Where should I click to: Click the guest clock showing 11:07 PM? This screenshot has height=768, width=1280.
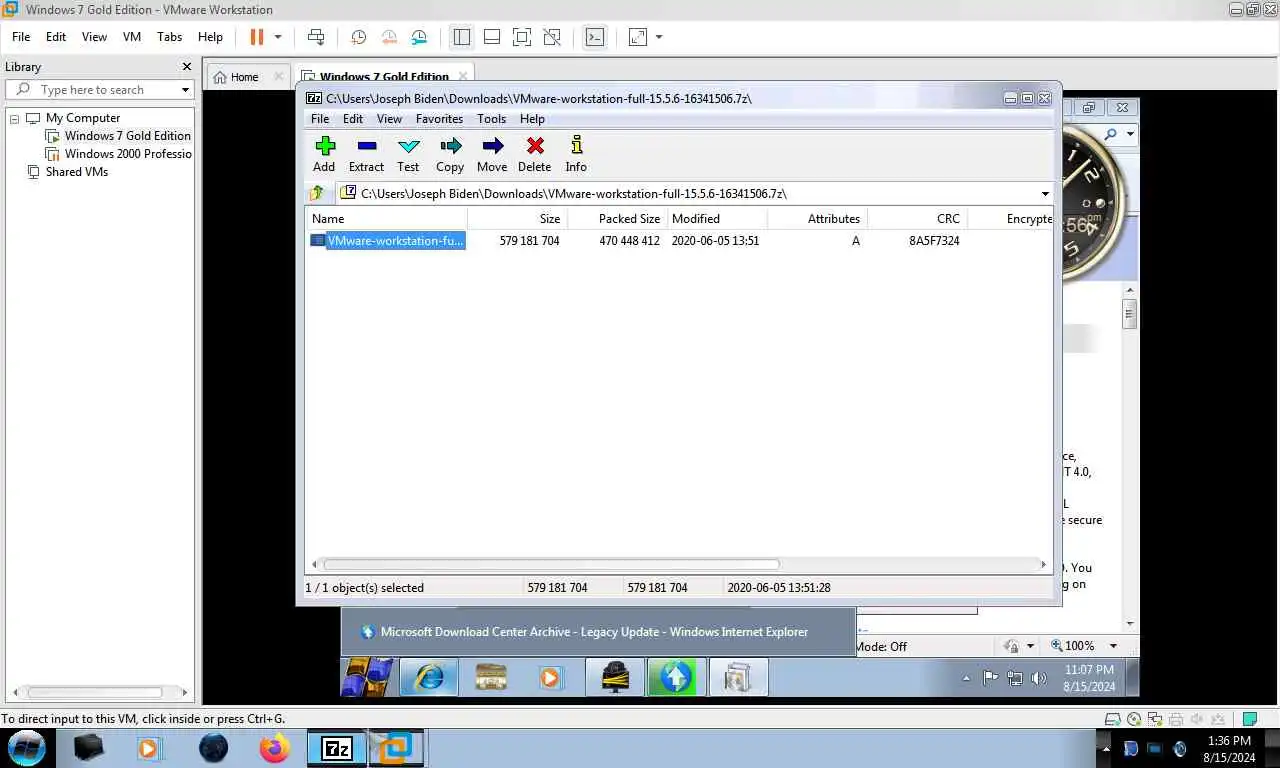click(1088, 678)
